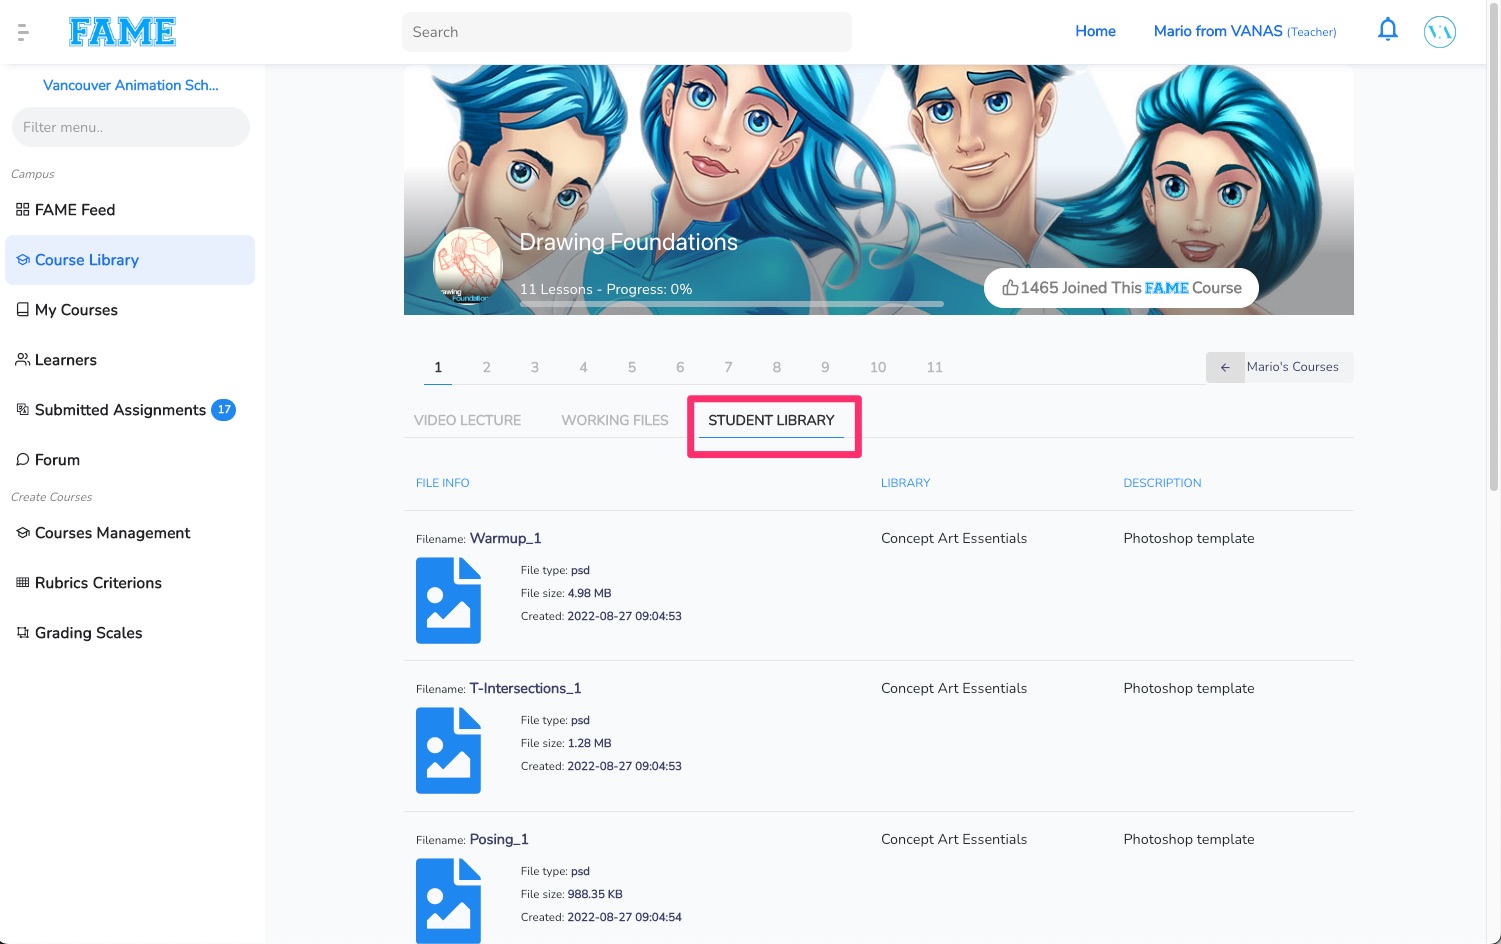Image resolution: width=1501 pixels, height=944 pixels.
Task: Open notifications bell icon
Action: click(x=1388, y=30)
